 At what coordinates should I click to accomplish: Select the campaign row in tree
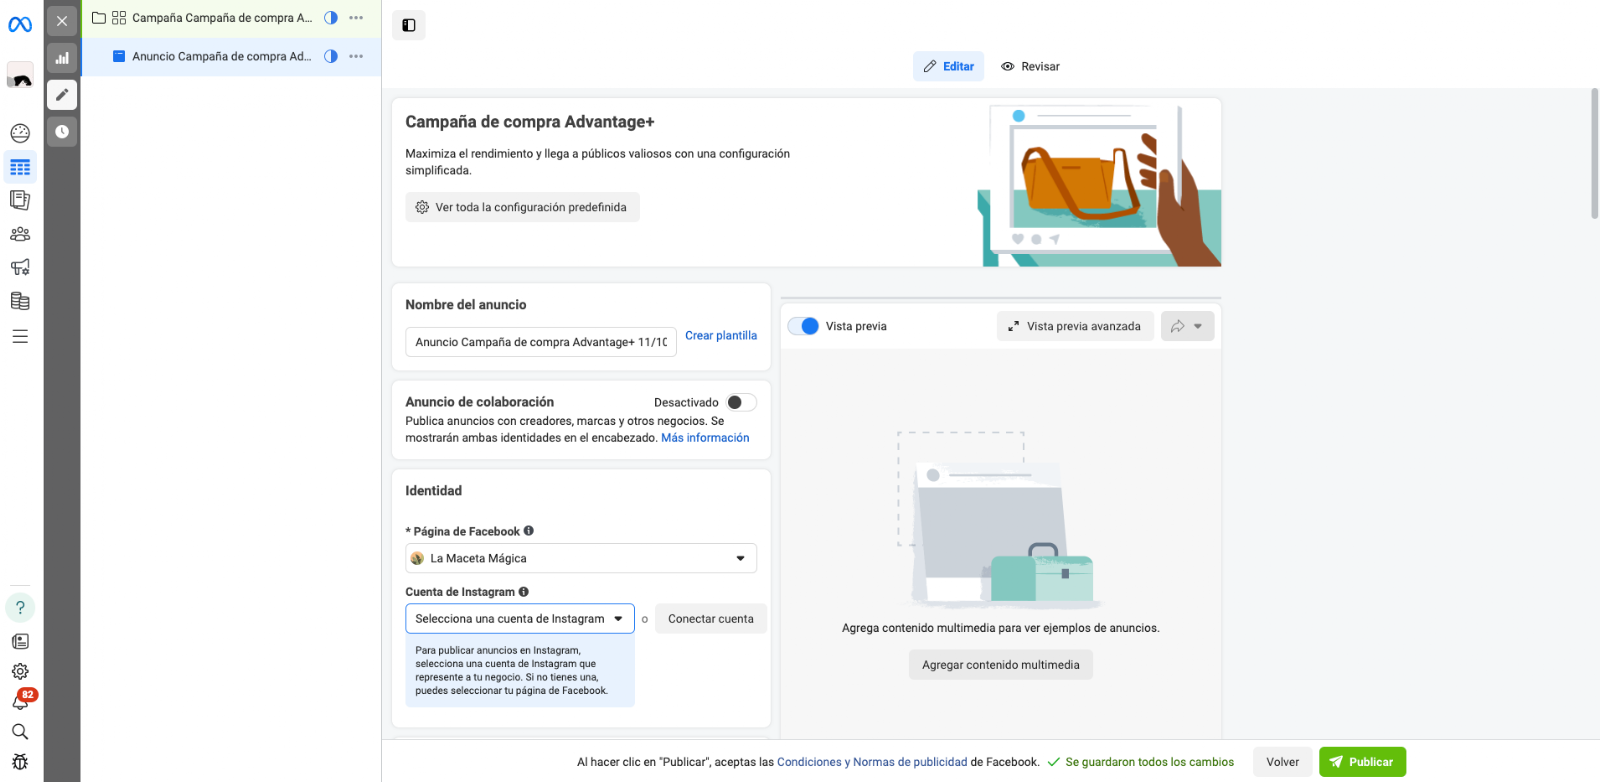click(x=231, y=18)
